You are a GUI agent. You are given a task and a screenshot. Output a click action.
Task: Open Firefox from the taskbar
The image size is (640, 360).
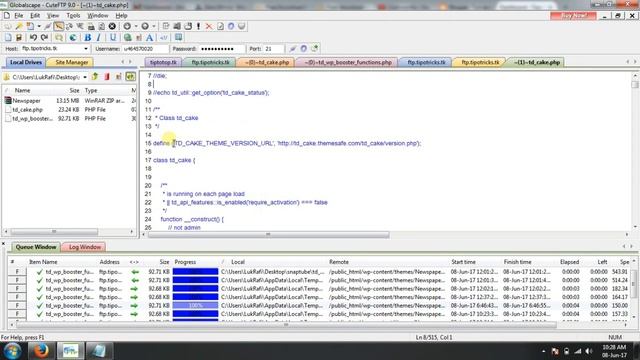pyautogui.click(x=41, y=351)
